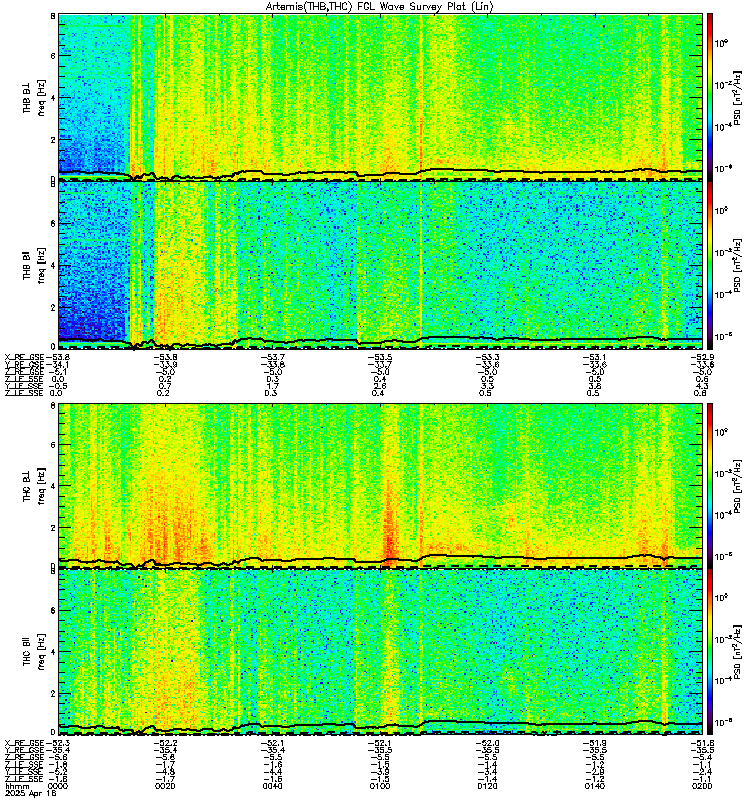Click the THC B∥ panel color bar
Screen dimensions: 750x800
point(710,652)
